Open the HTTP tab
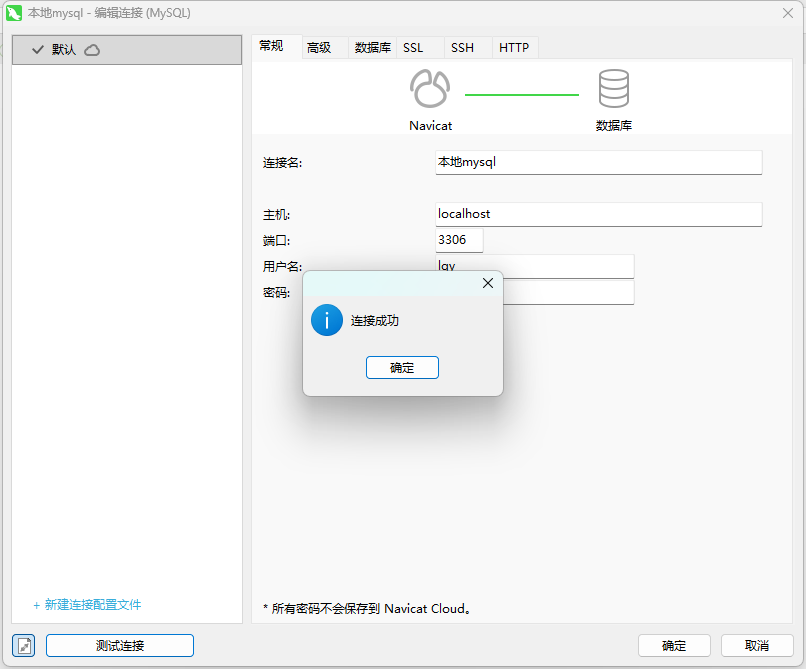 point(514,48)
